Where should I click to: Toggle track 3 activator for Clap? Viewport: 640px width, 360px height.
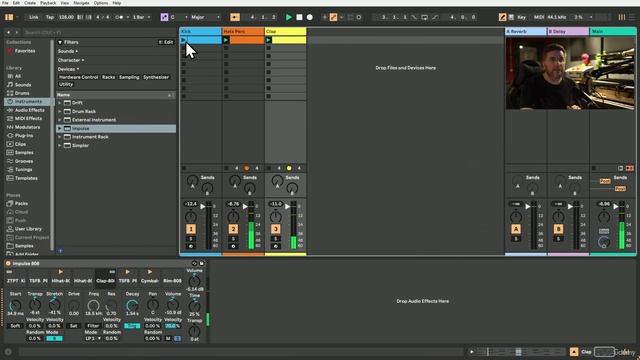(276, 229)
